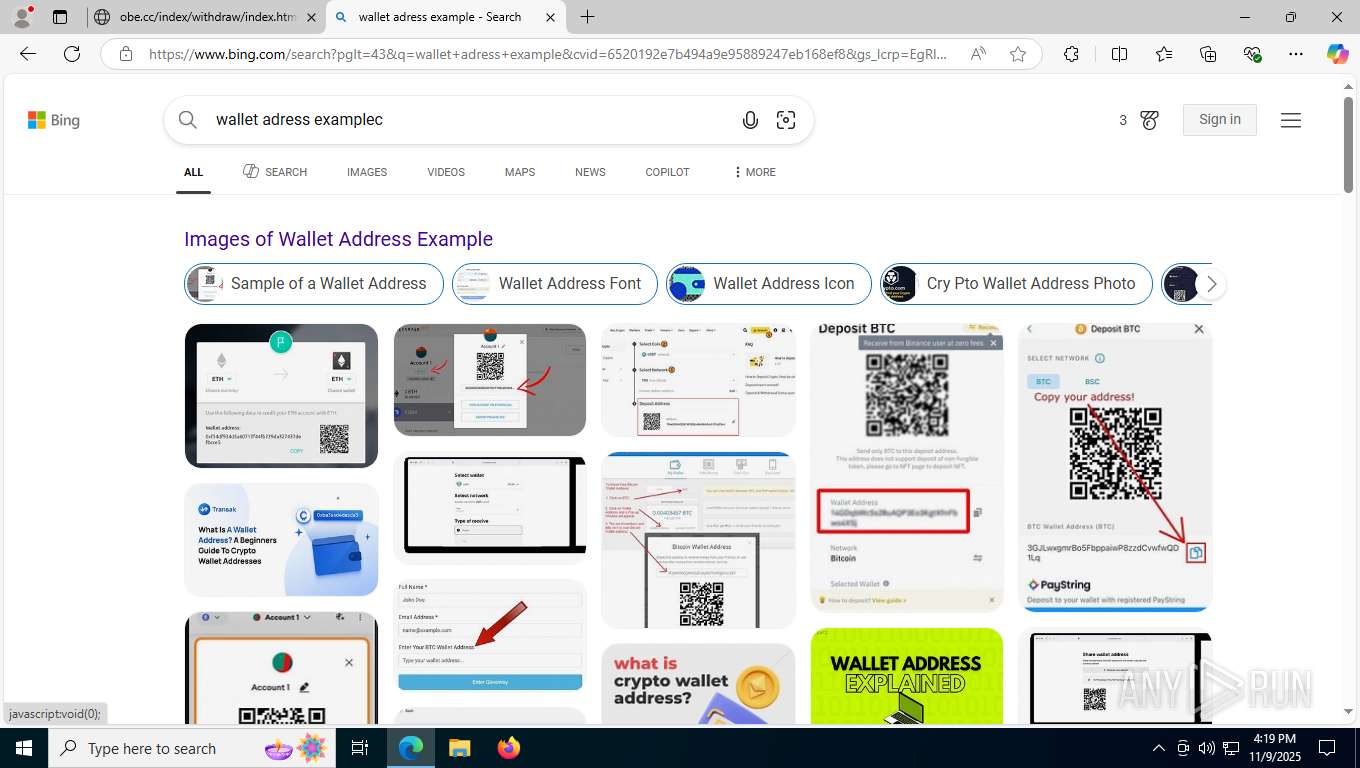Open the Windows Start menu

[24, 748]
